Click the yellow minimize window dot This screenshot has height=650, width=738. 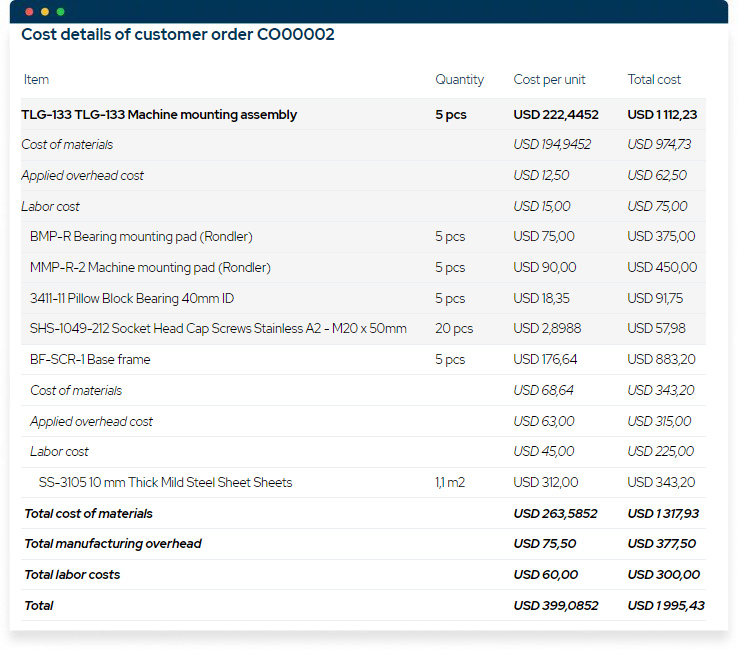[45, 12]
